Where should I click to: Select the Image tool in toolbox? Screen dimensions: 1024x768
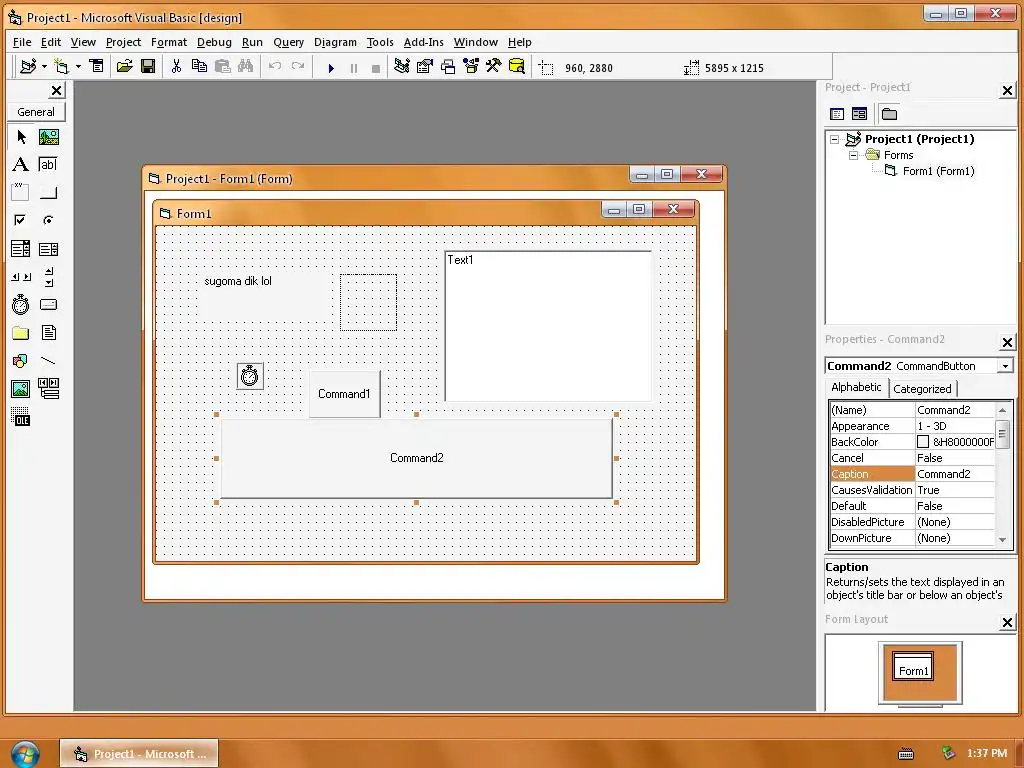coord(21,389)
